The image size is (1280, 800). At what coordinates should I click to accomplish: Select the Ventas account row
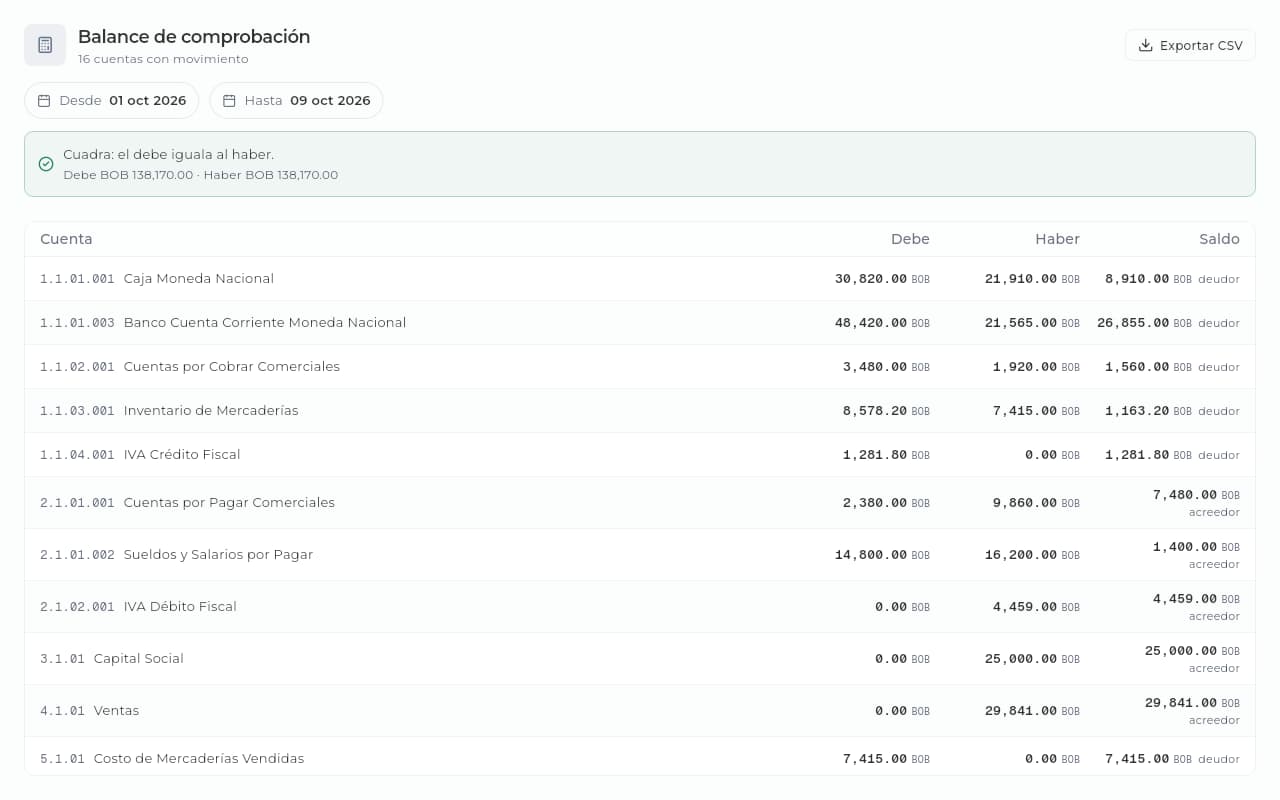click(x=640, y=711)
